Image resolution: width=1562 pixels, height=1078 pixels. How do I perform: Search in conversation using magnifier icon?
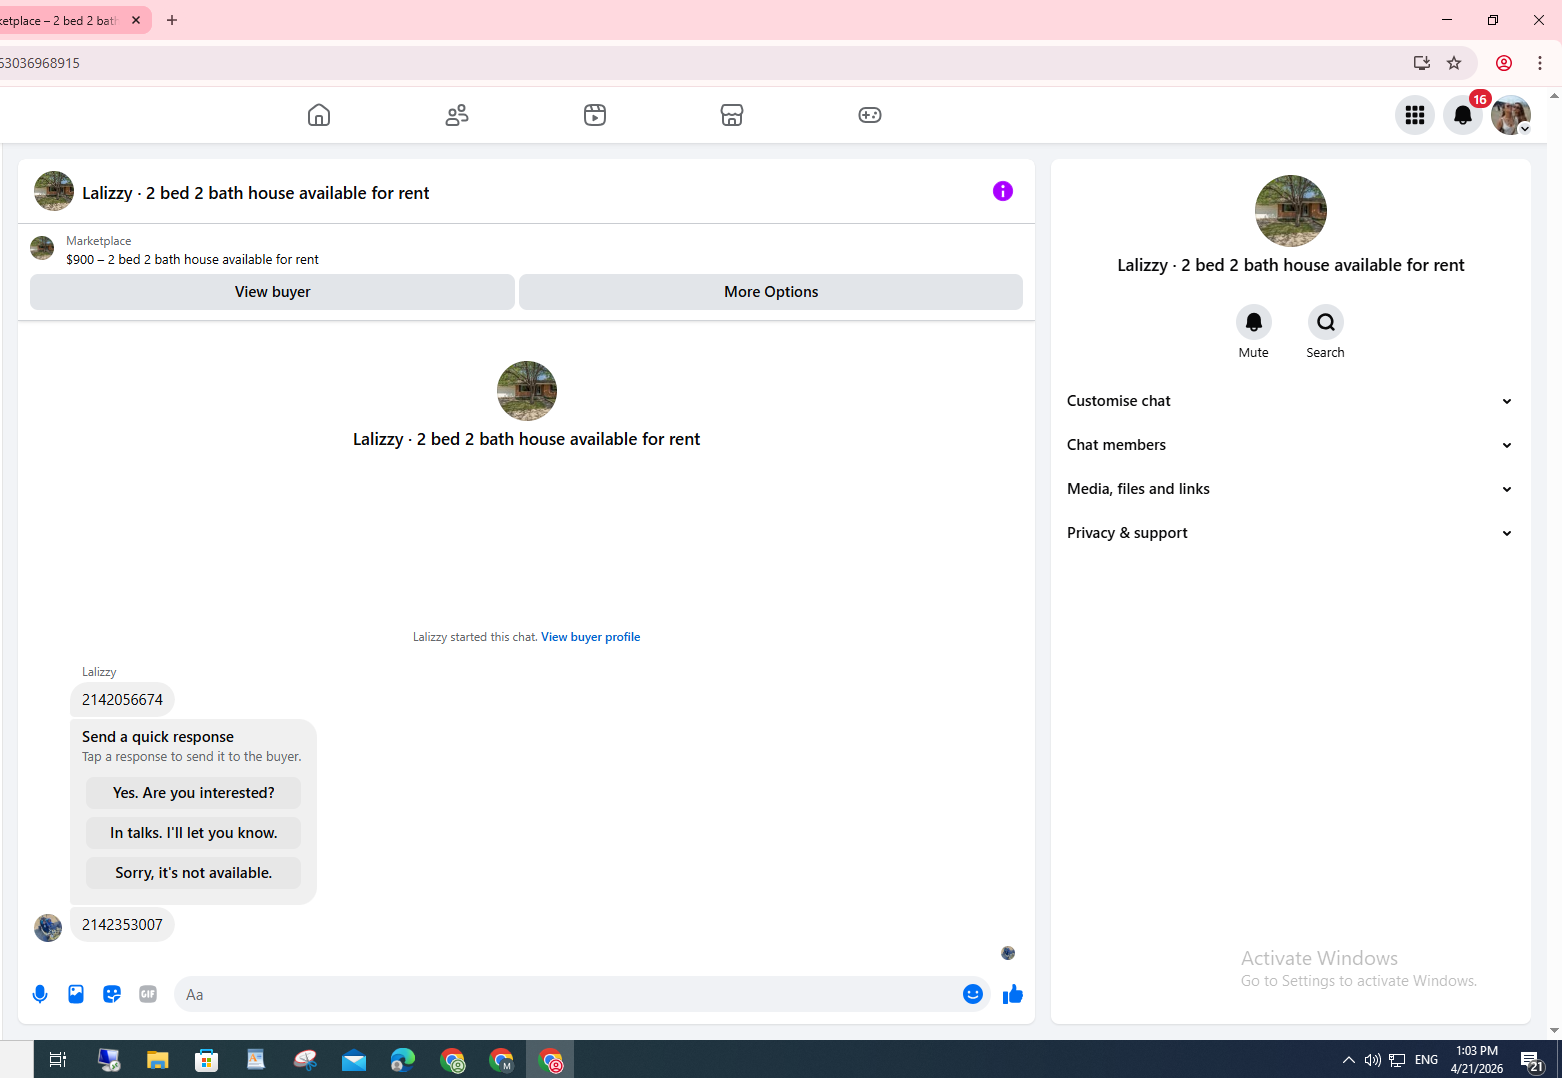[x=1326, y=322]
